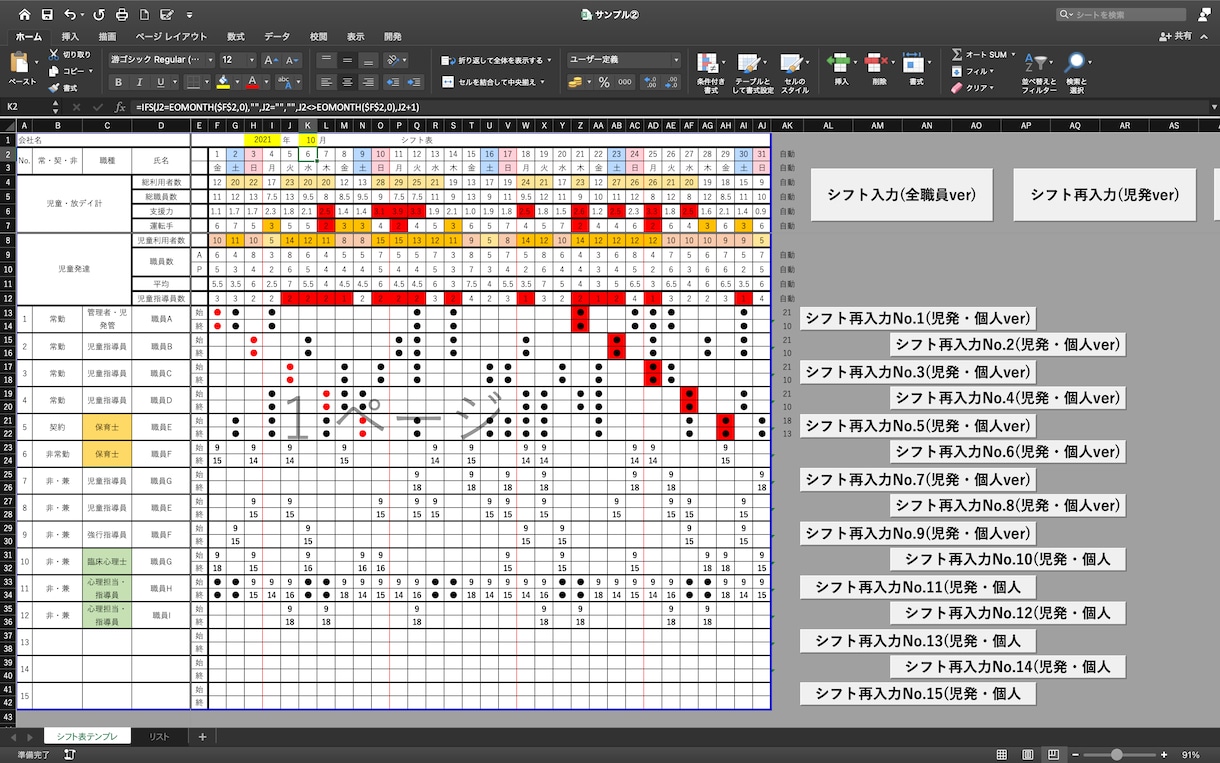This screenshot has height=763, width=1220.
Task: Switch to page layout view in status bar
Action: point(1028,754)
